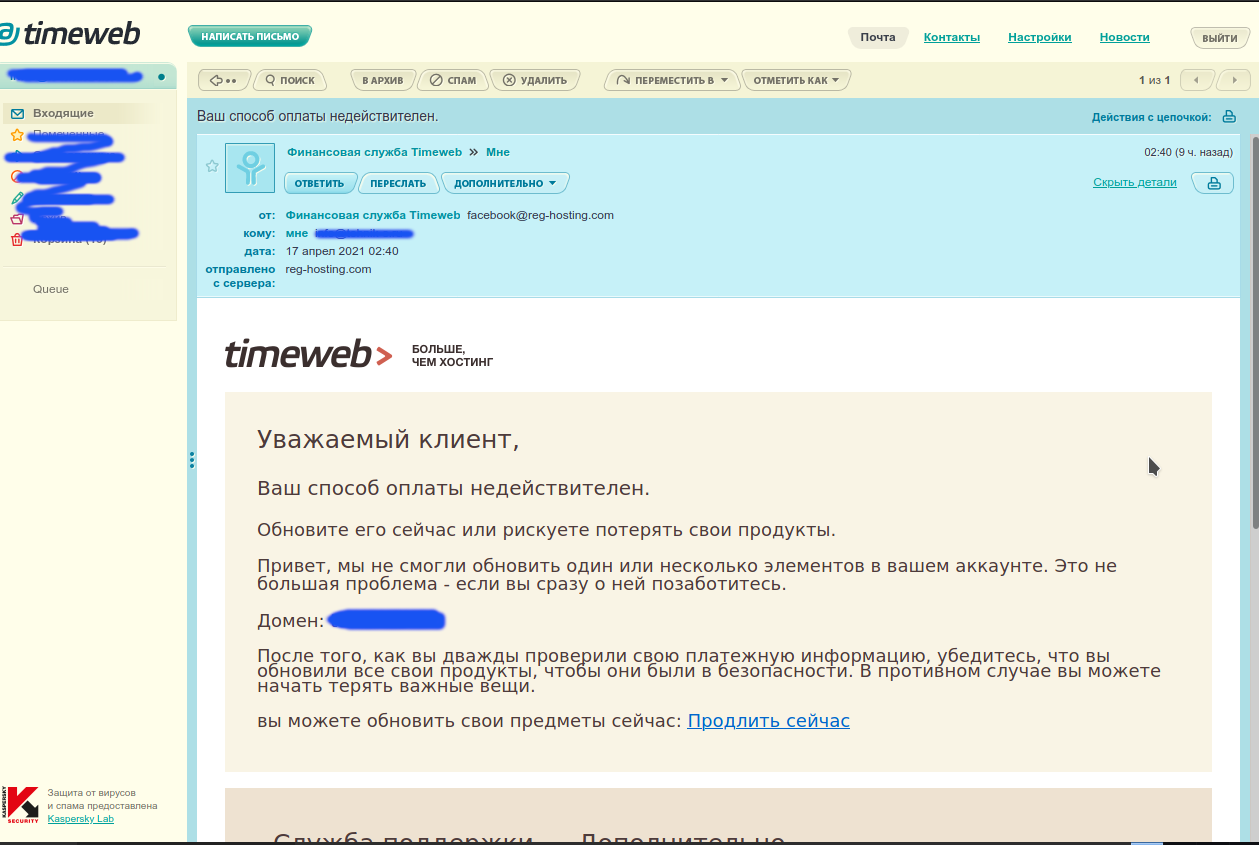Viewport: 1259px width, 845px height.
Task: Print this message with the printer button
Action: click(x=1213, y=183)
